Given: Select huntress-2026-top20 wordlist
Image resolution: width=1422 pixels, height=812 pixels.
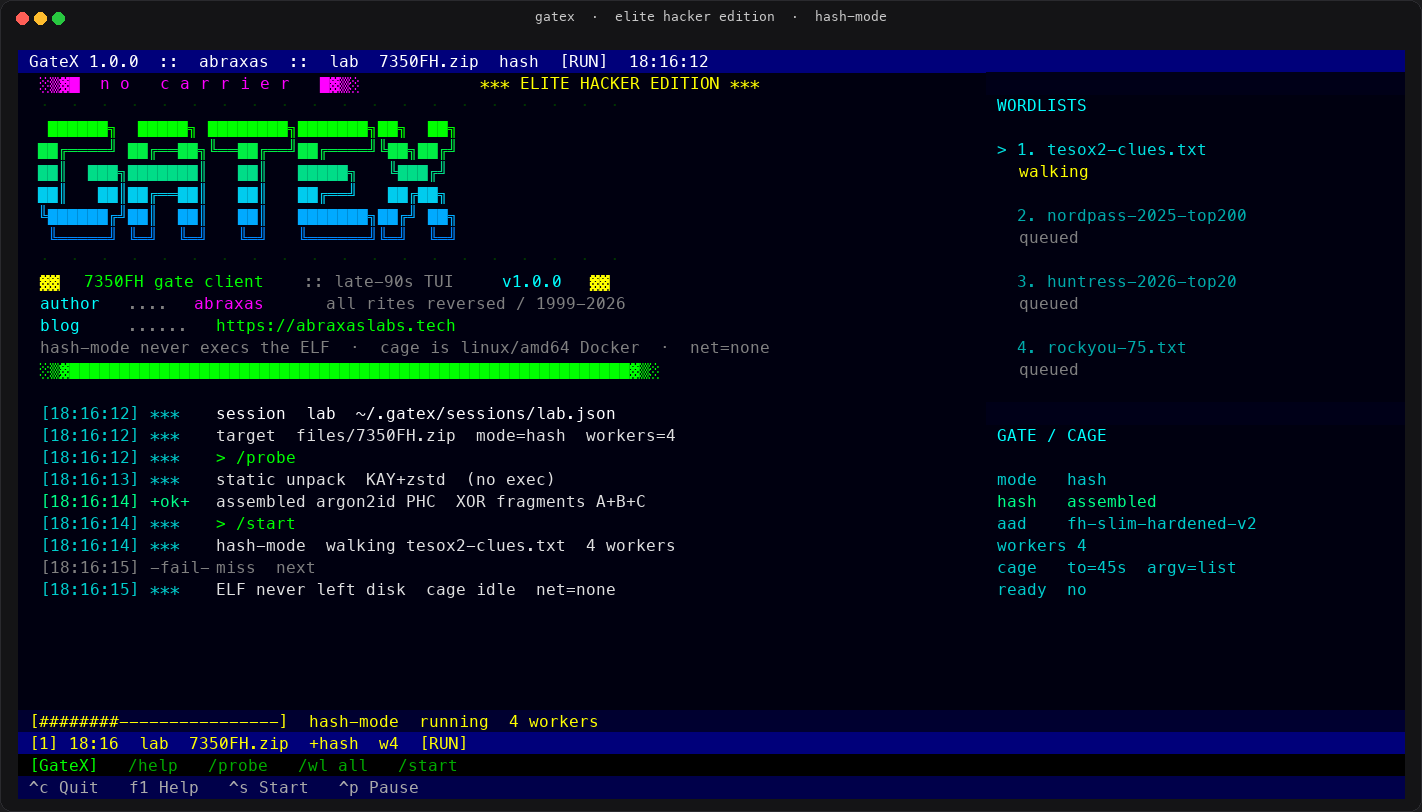Looking at the screenshot, I should coord(1141,282).
